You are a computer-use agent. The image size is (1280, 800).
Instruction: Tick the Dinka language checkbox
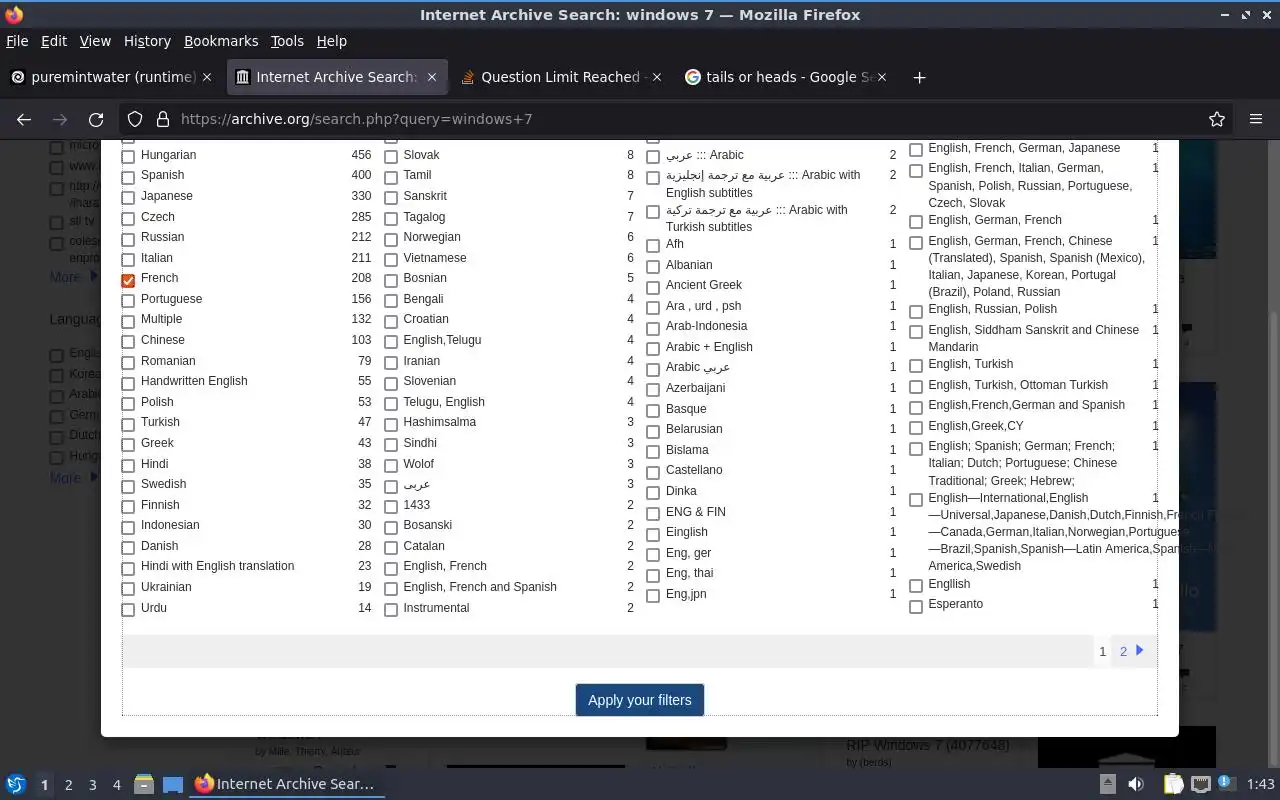click(653, 493)
